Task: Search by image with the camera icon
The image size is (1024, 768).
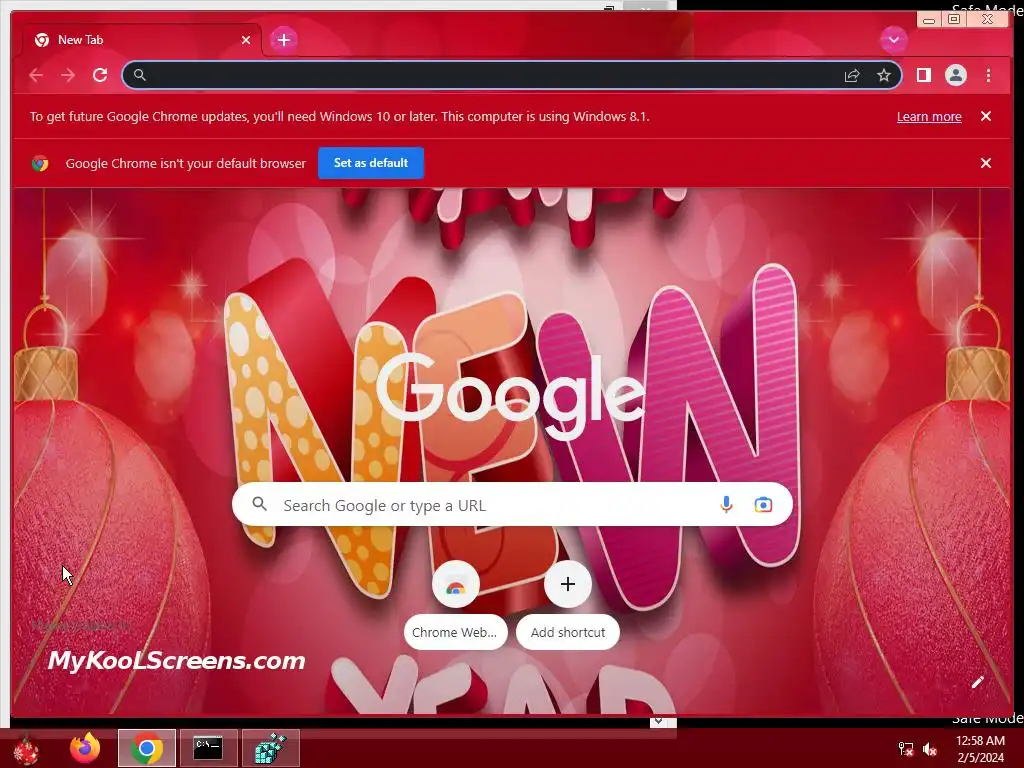Action: point(763,504)
